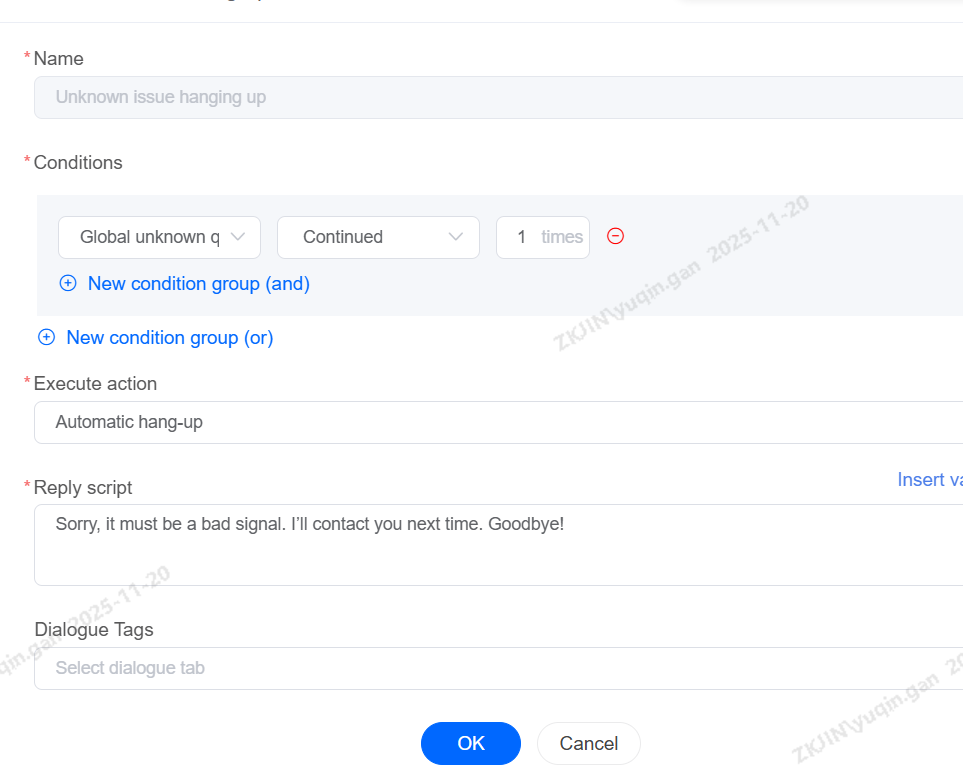Confirm the form with the OK button
This screenshot has width=963, height=776.
pyautogui.click(x=471, y=743)
